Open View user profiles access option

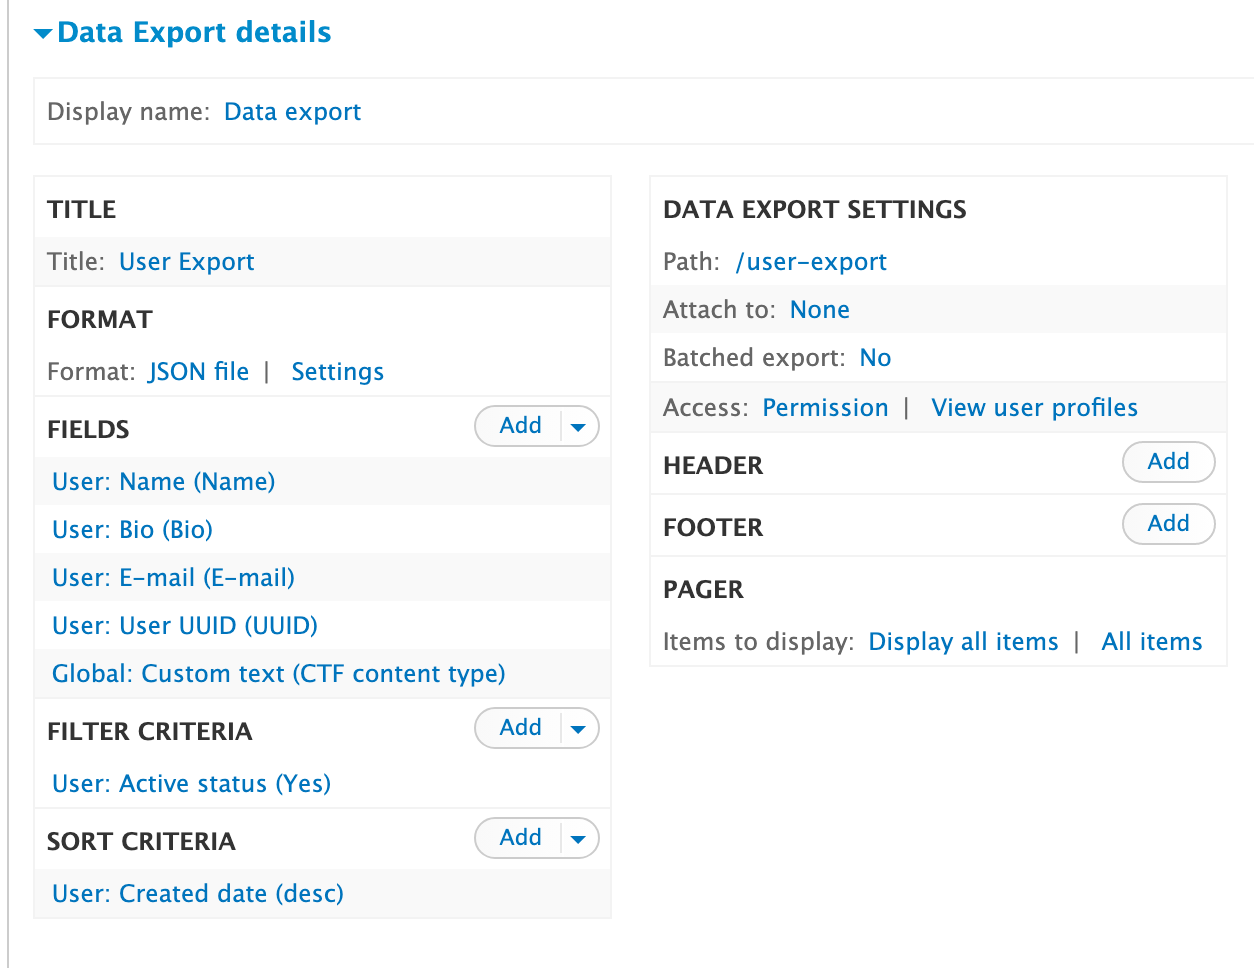coord(1034,408)
